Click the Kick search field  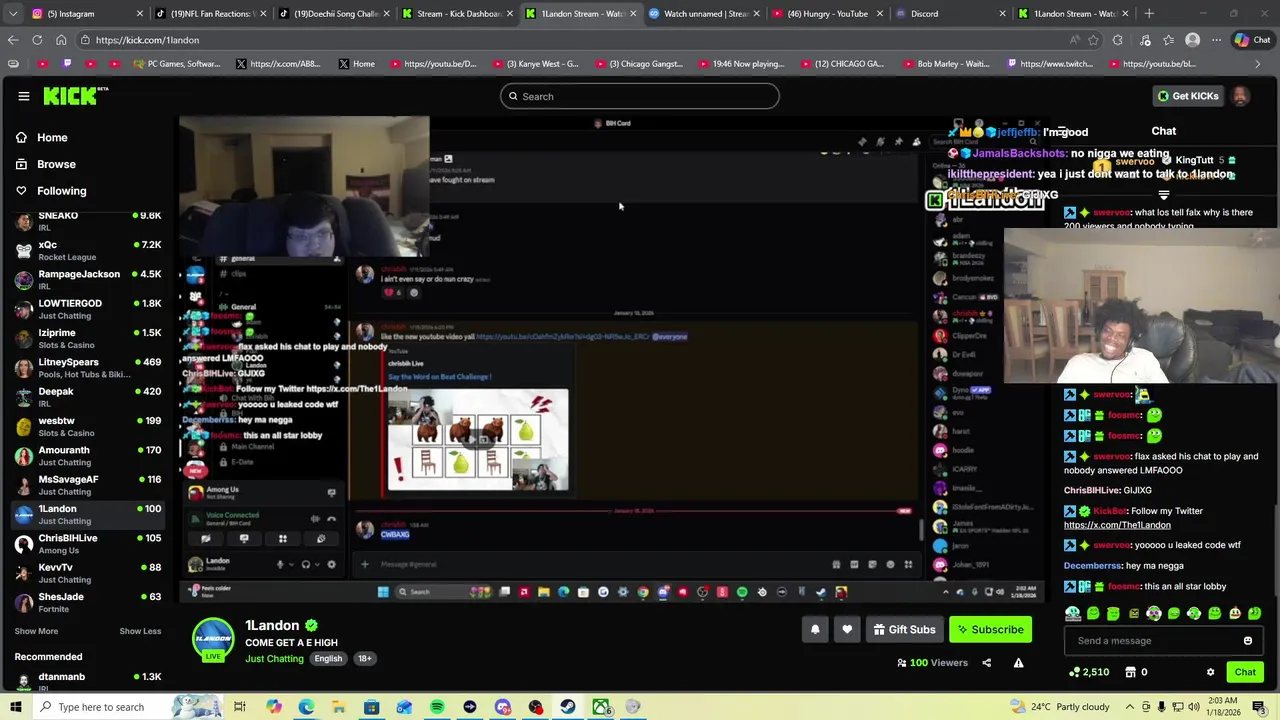[640, 96]
